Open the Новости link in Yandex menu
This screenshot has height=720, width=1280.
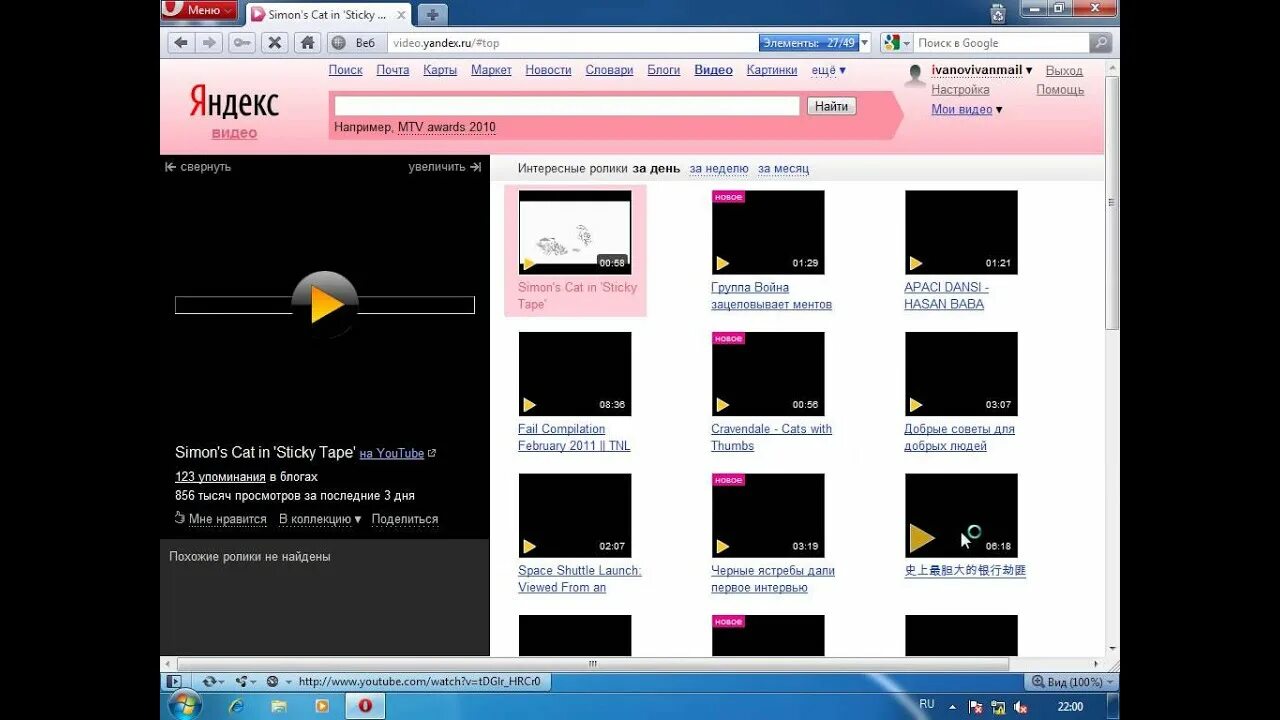(x=548, y=70)
